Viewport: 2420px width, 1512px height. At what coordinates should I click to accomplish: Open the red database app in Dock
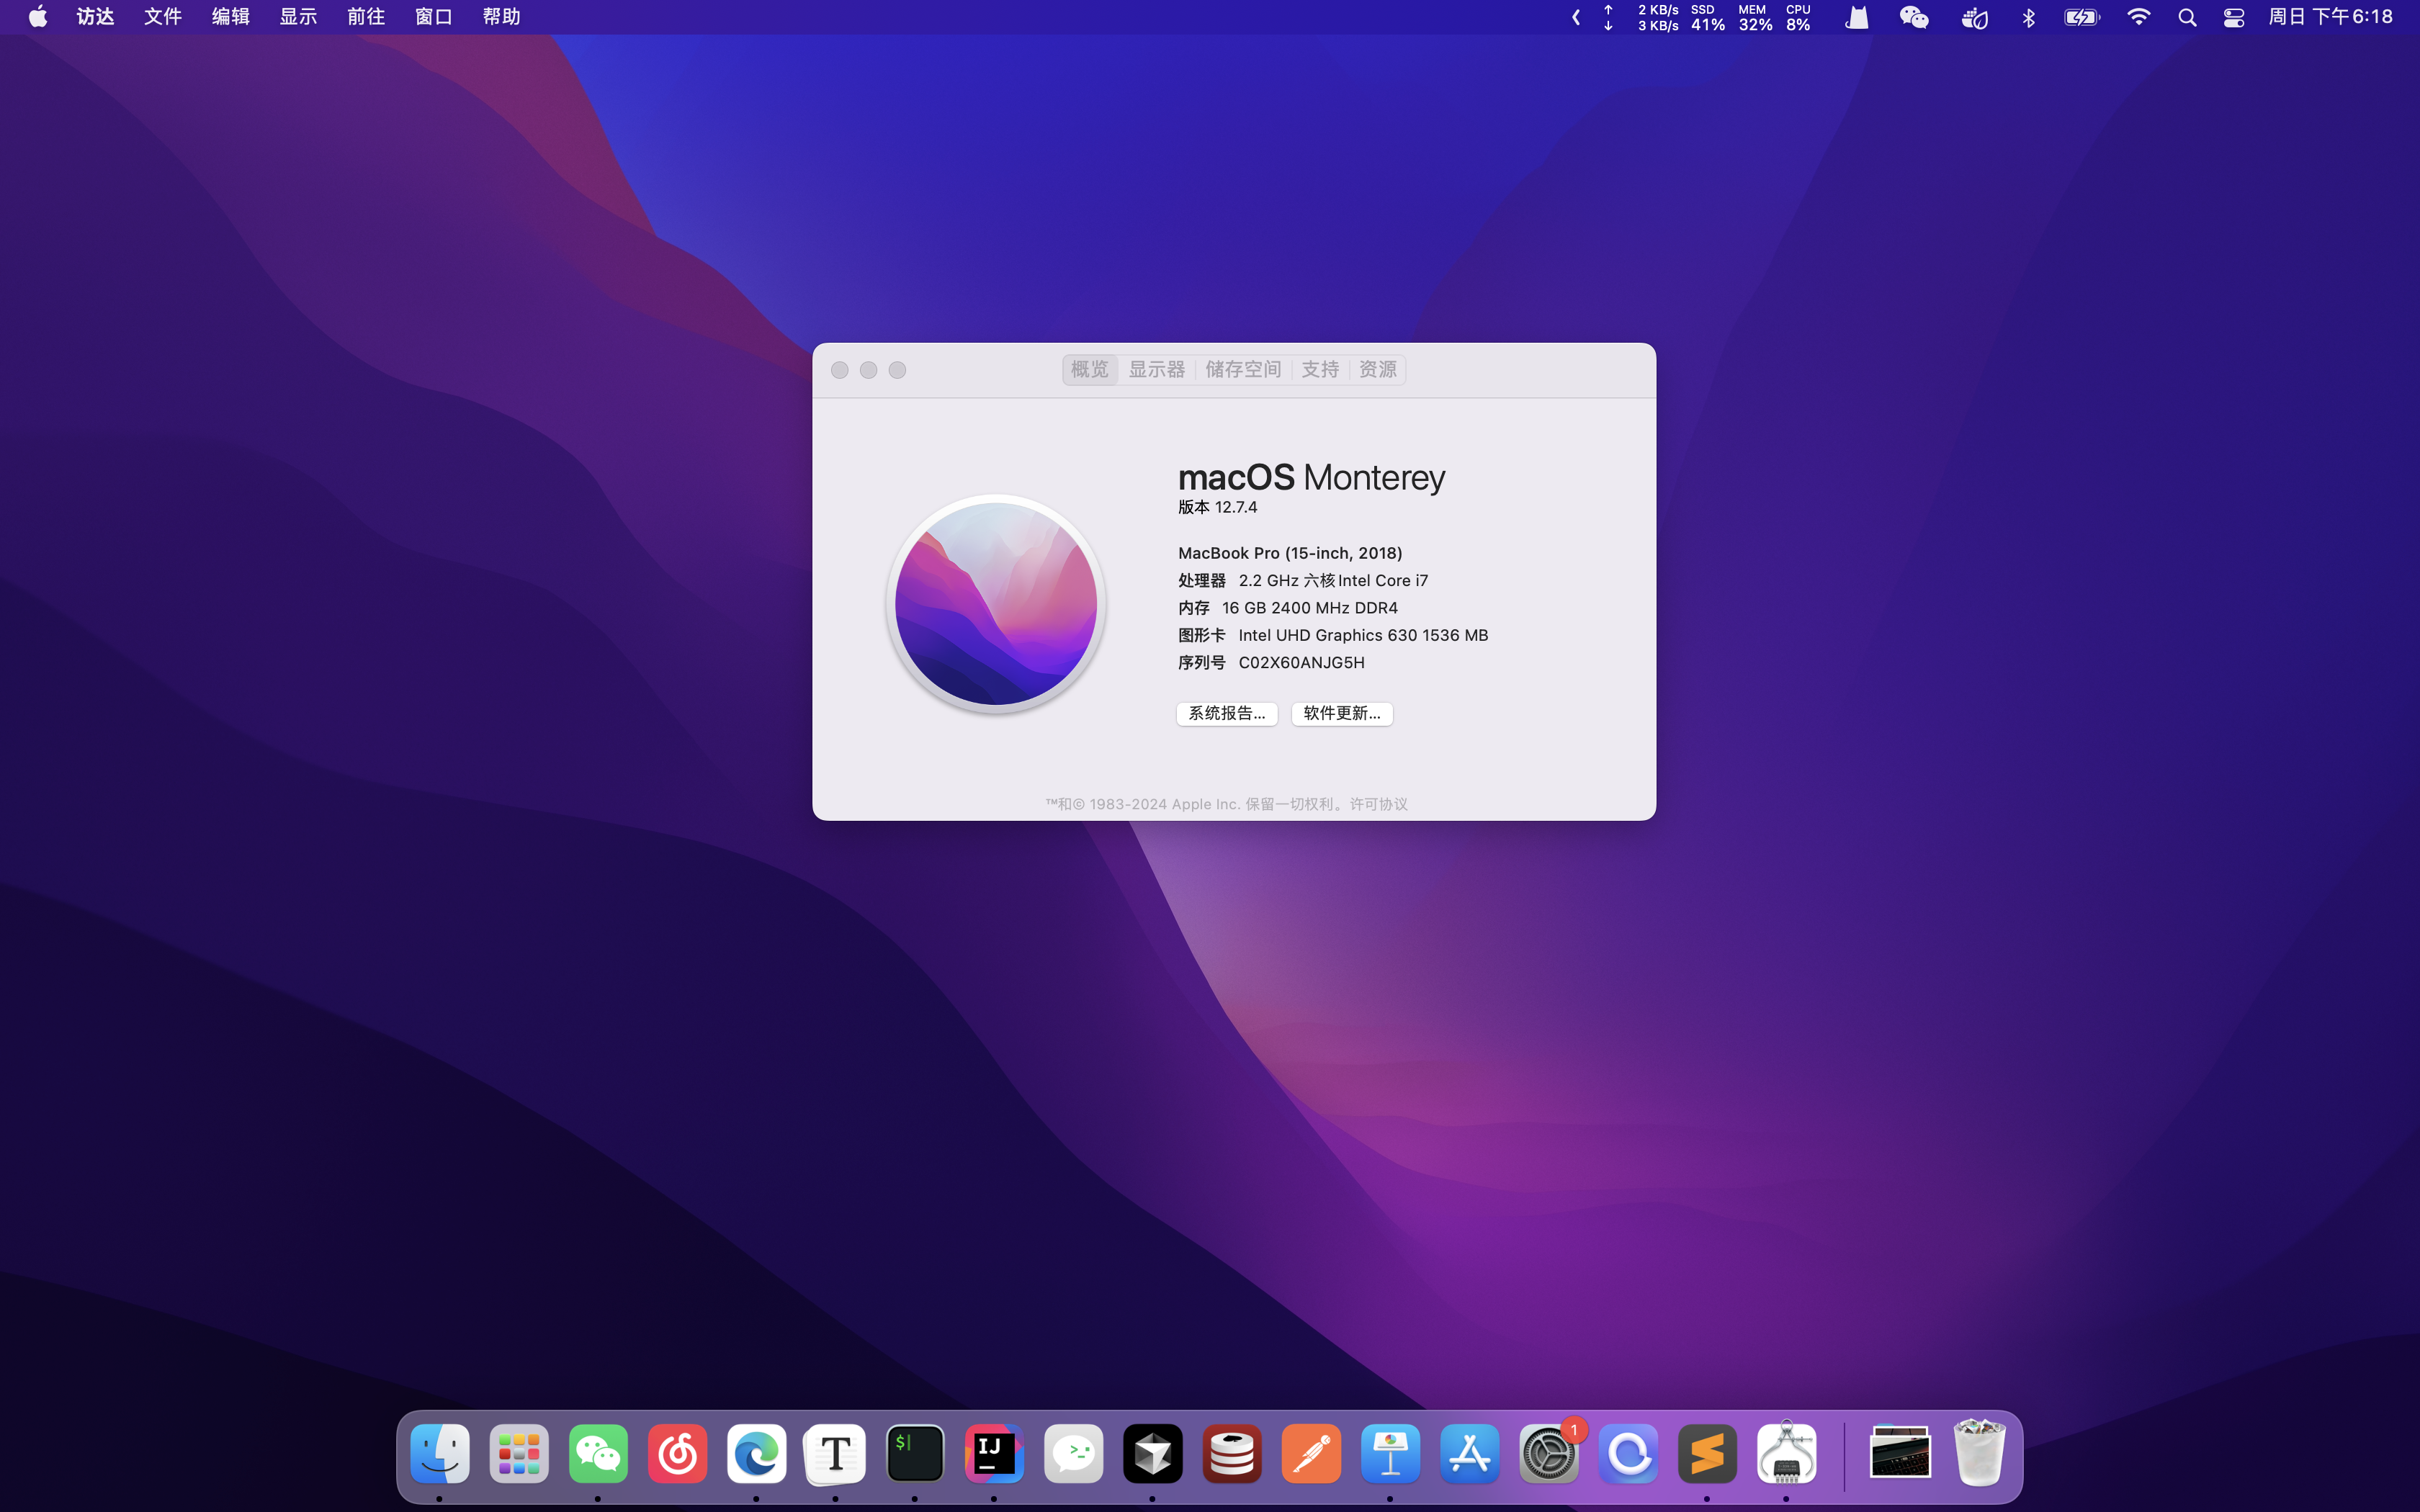1232,1453
